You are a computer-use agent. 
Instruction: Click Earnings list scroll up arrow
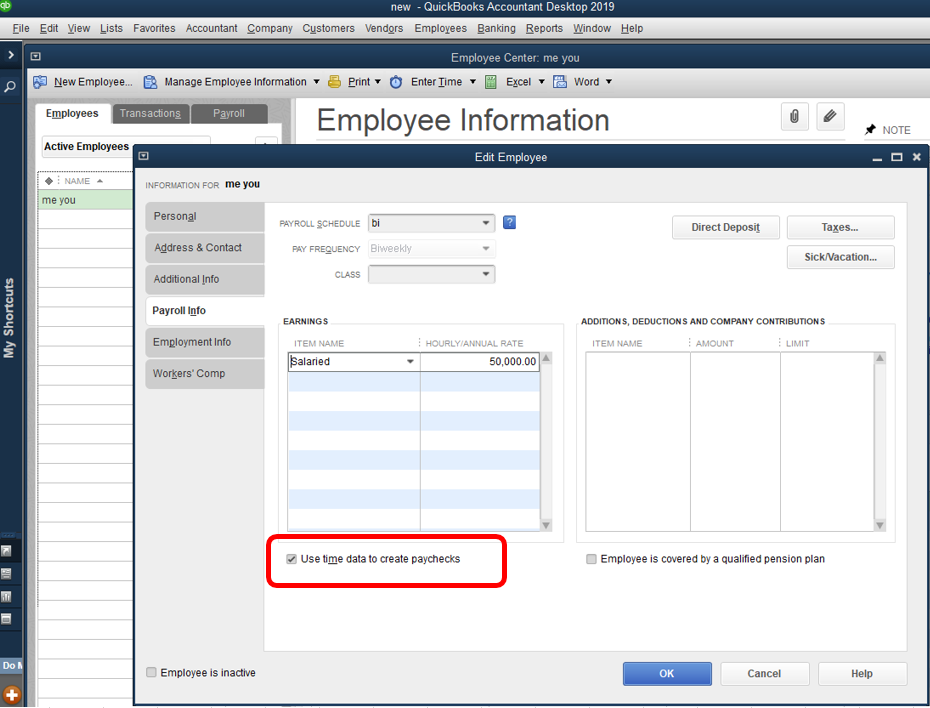(546, 358)
